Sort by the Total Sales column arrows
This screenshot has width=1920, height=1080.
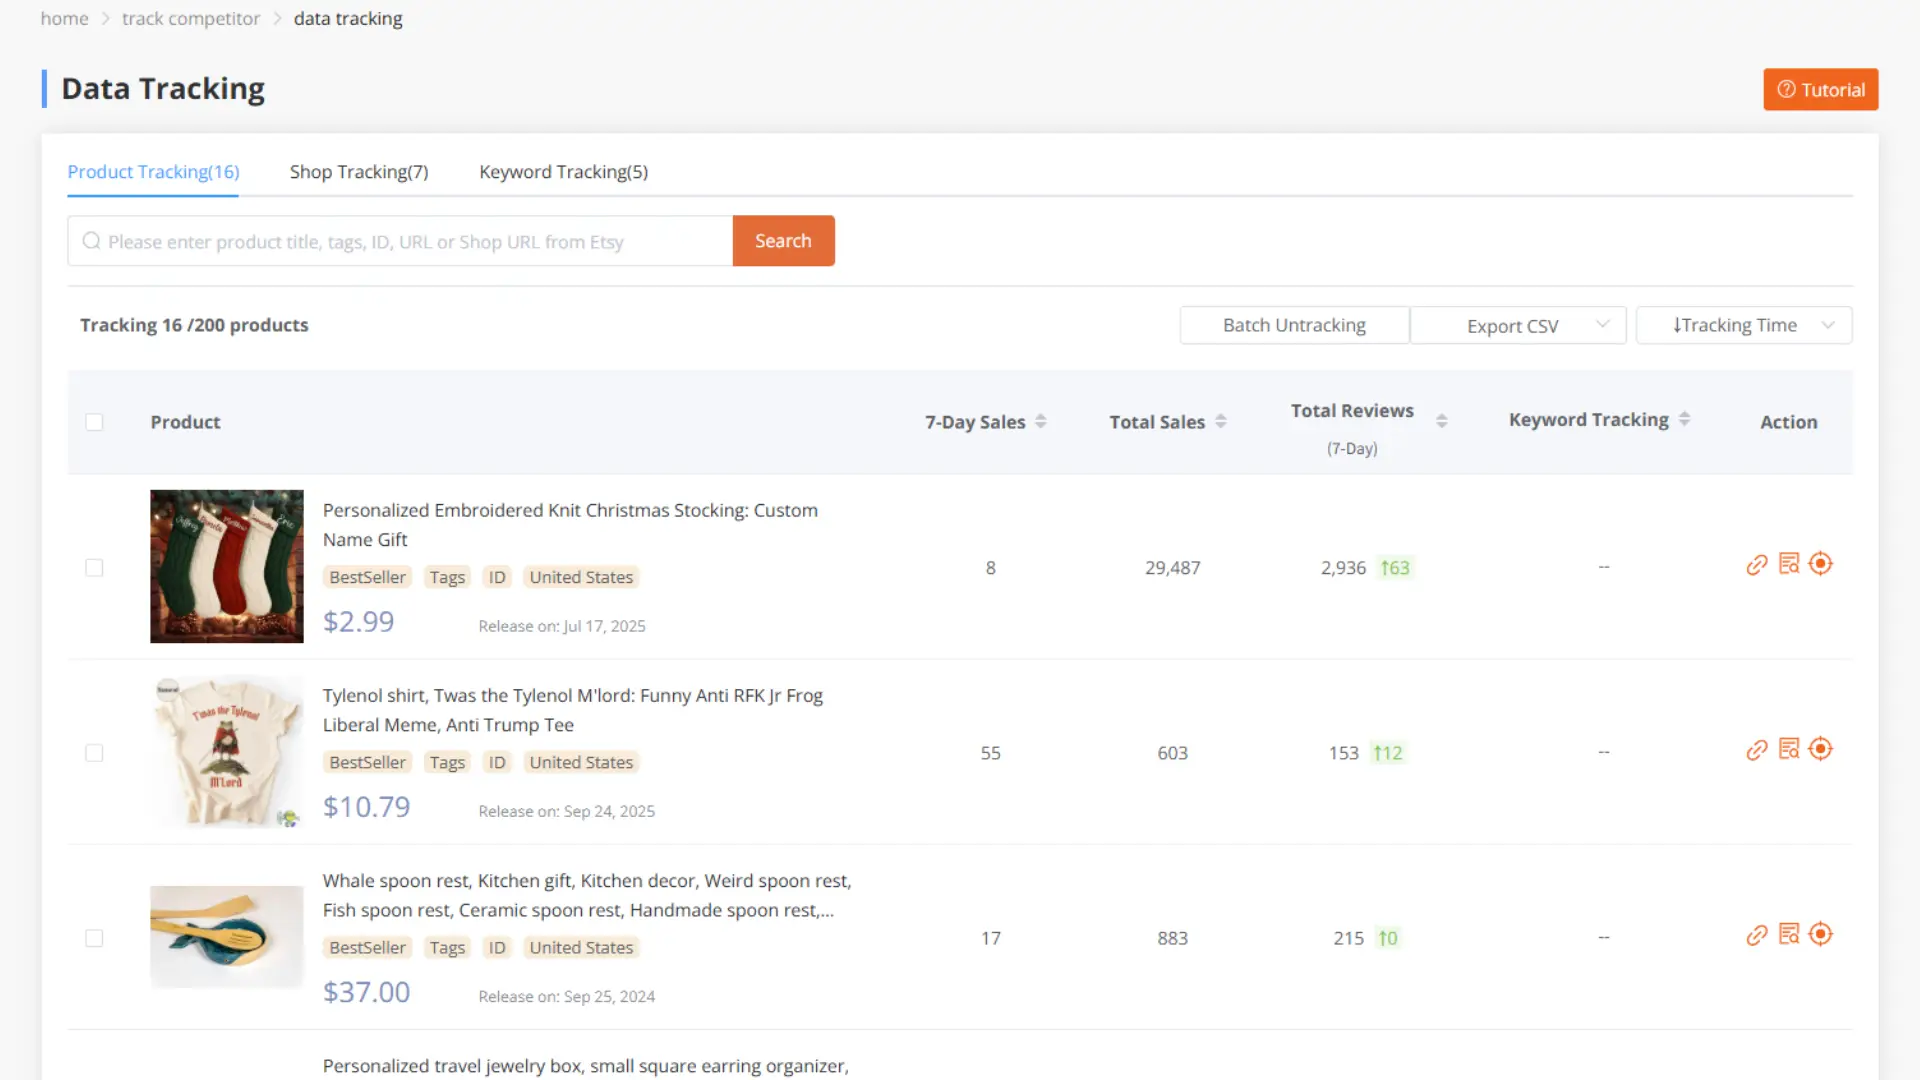pyautogui.click(x=1221, y=421)
